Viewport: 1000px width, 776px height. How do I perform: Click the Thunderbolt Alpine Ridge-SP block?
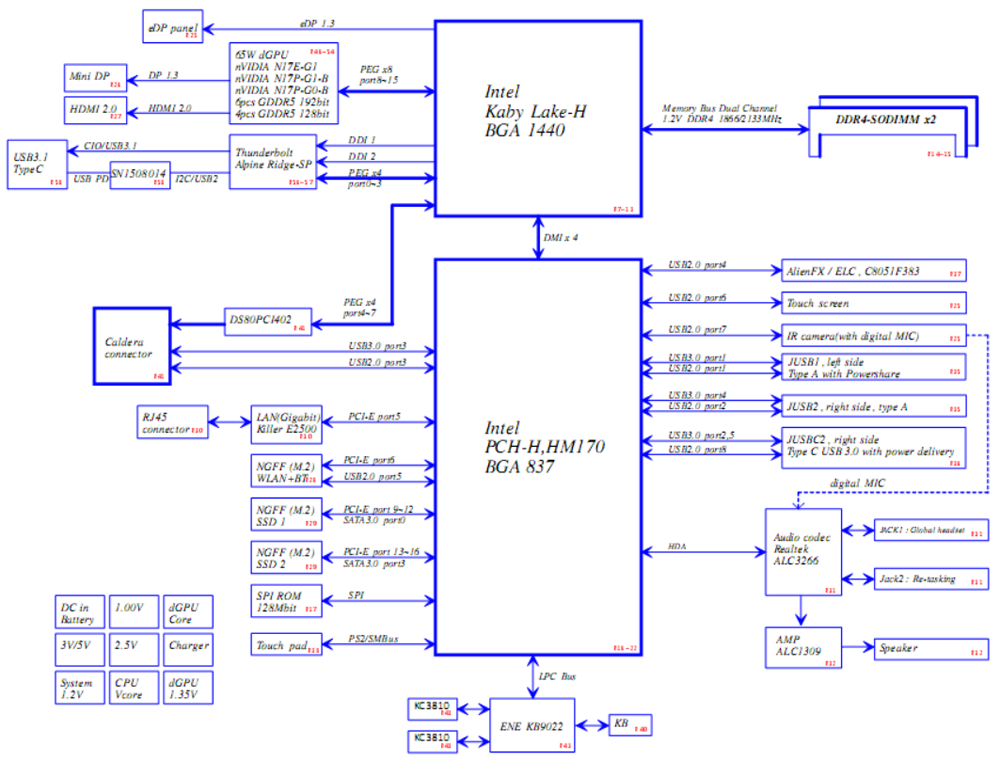coord(272,161)
